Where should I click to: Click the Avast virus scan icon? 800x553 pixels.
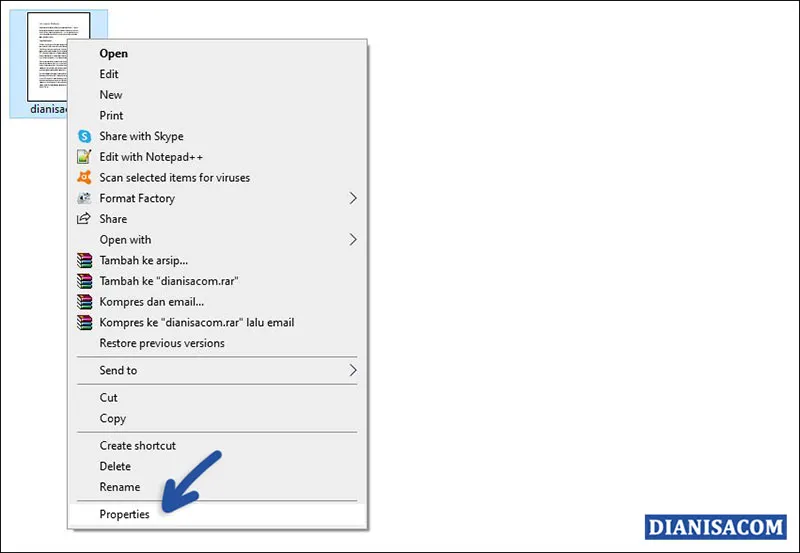84,178
